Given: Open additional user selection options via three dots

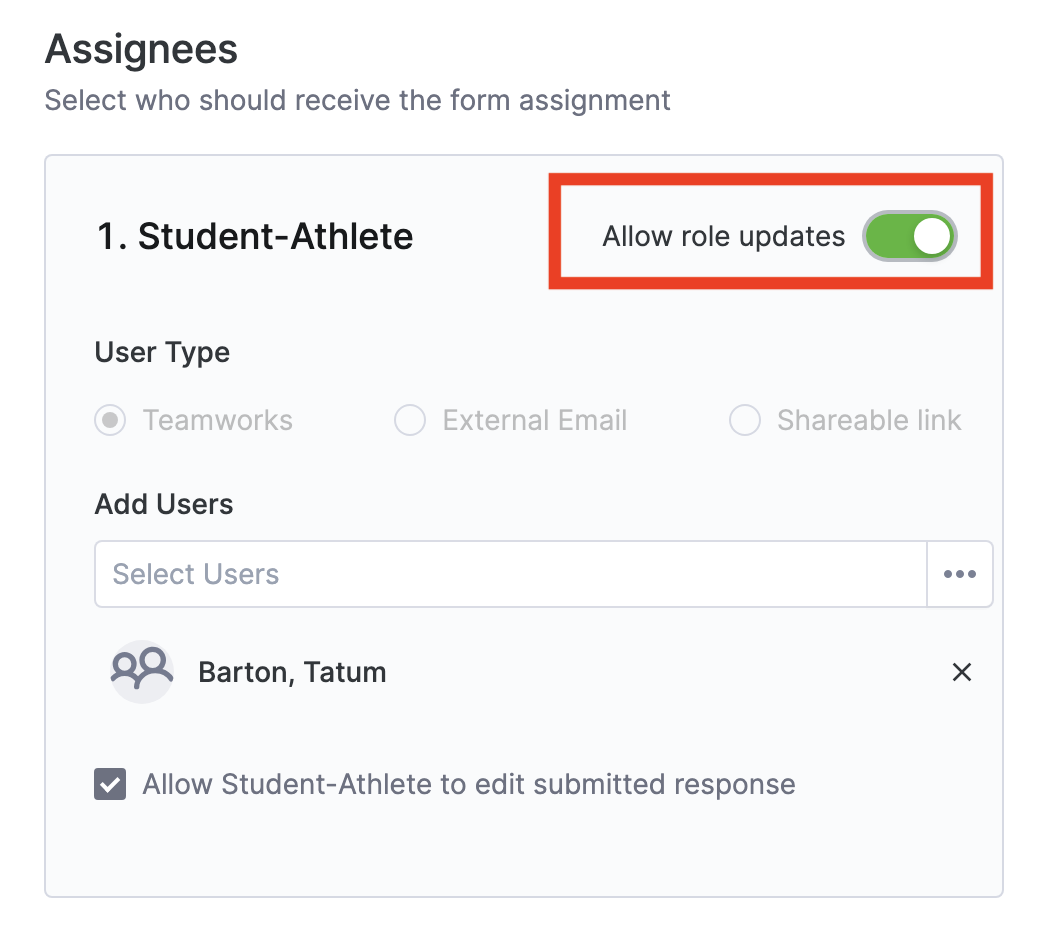Looking at the screenshot, I should pos(960,574).
